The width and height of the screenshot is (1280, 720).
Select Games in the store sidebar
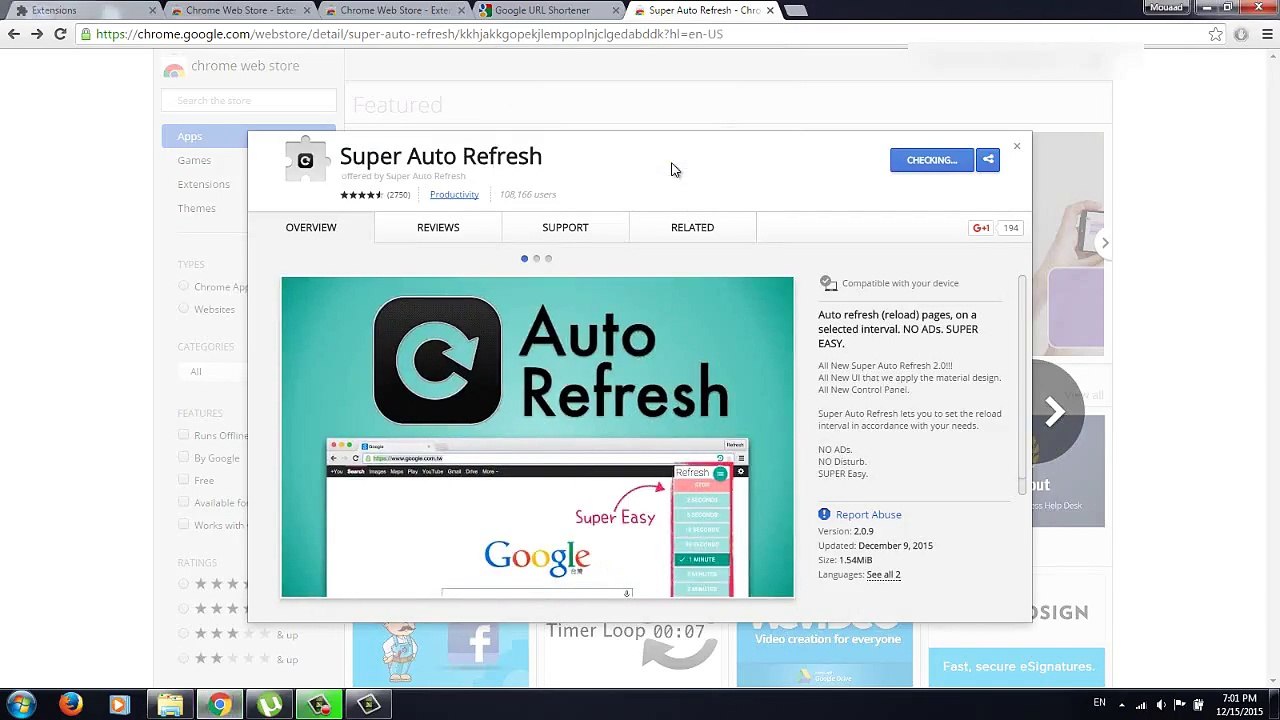tap(194, 160)
